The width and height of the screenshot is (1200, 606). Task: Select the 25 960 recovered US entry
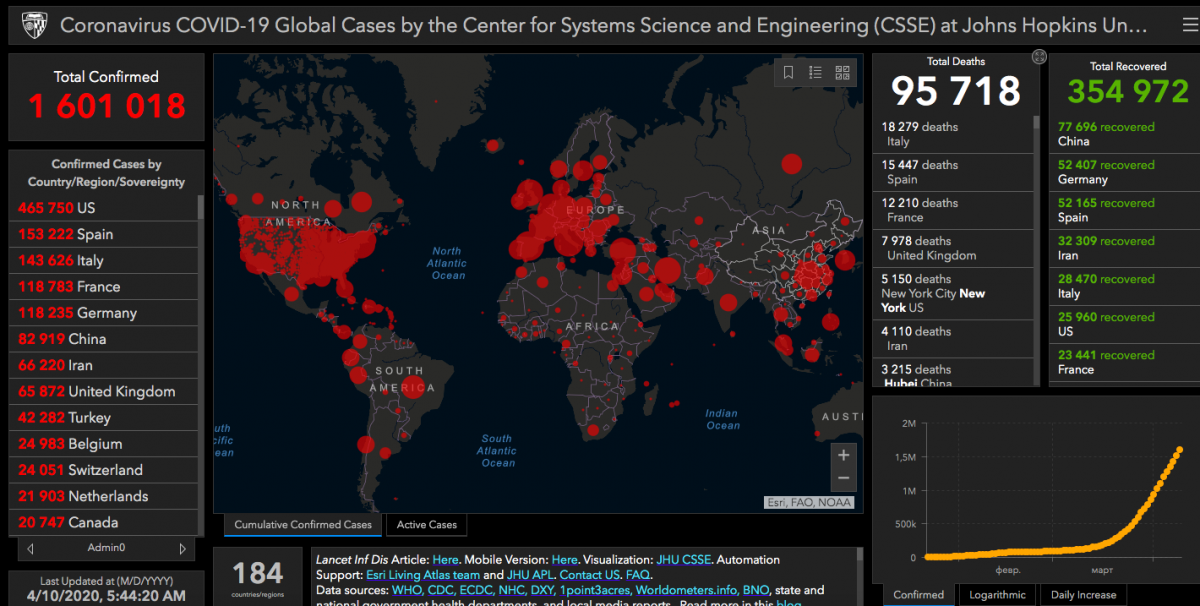[1122, 324]
